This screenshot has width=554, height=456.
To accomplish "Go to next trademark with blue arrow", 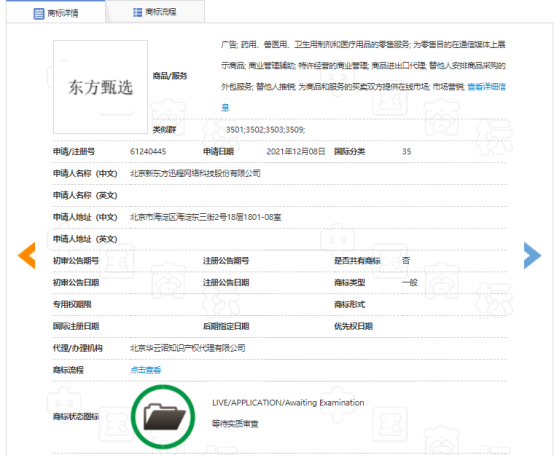I will [x=532, y=255].
